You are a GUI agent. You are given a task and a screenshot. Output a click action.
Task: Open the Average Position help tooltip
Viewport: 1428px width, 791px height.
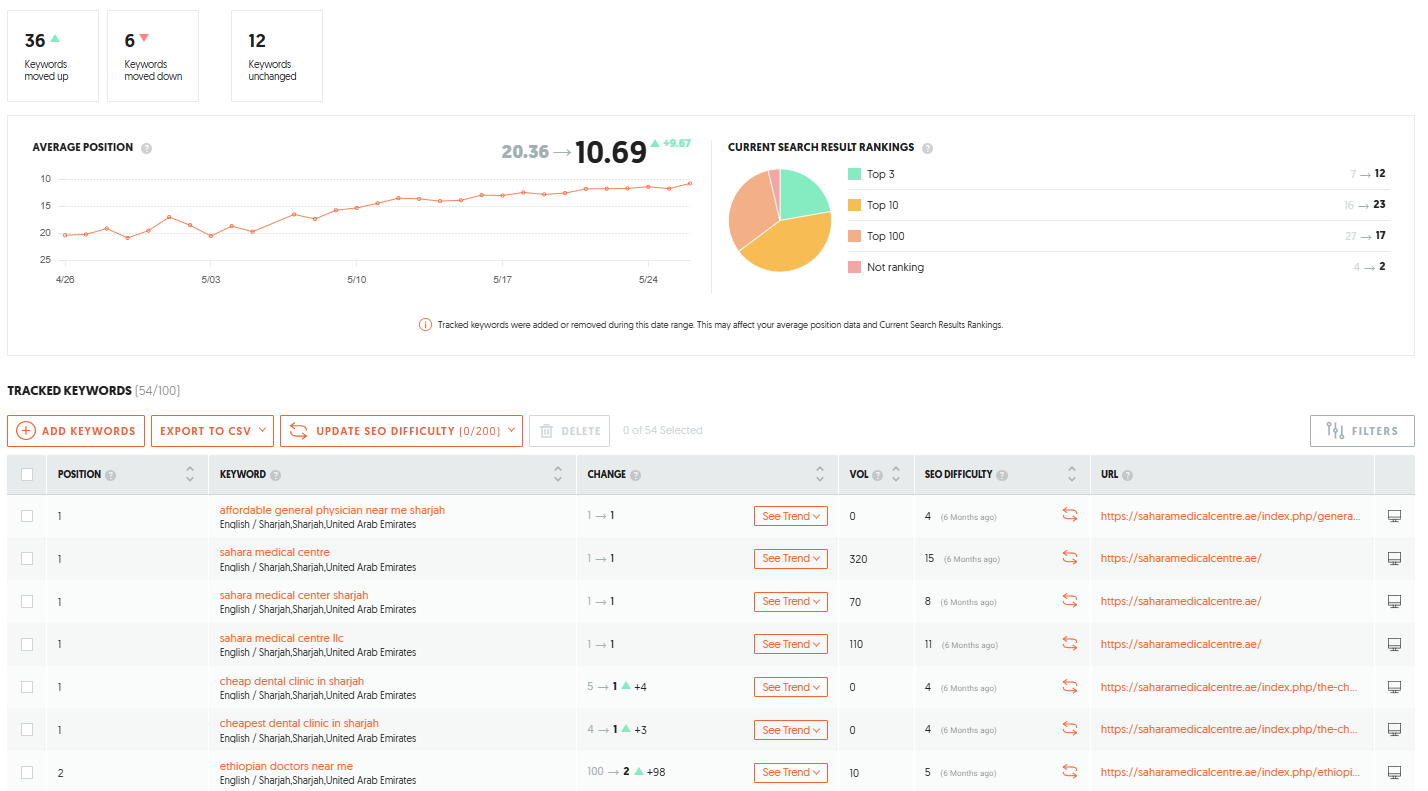pos(146,147)
